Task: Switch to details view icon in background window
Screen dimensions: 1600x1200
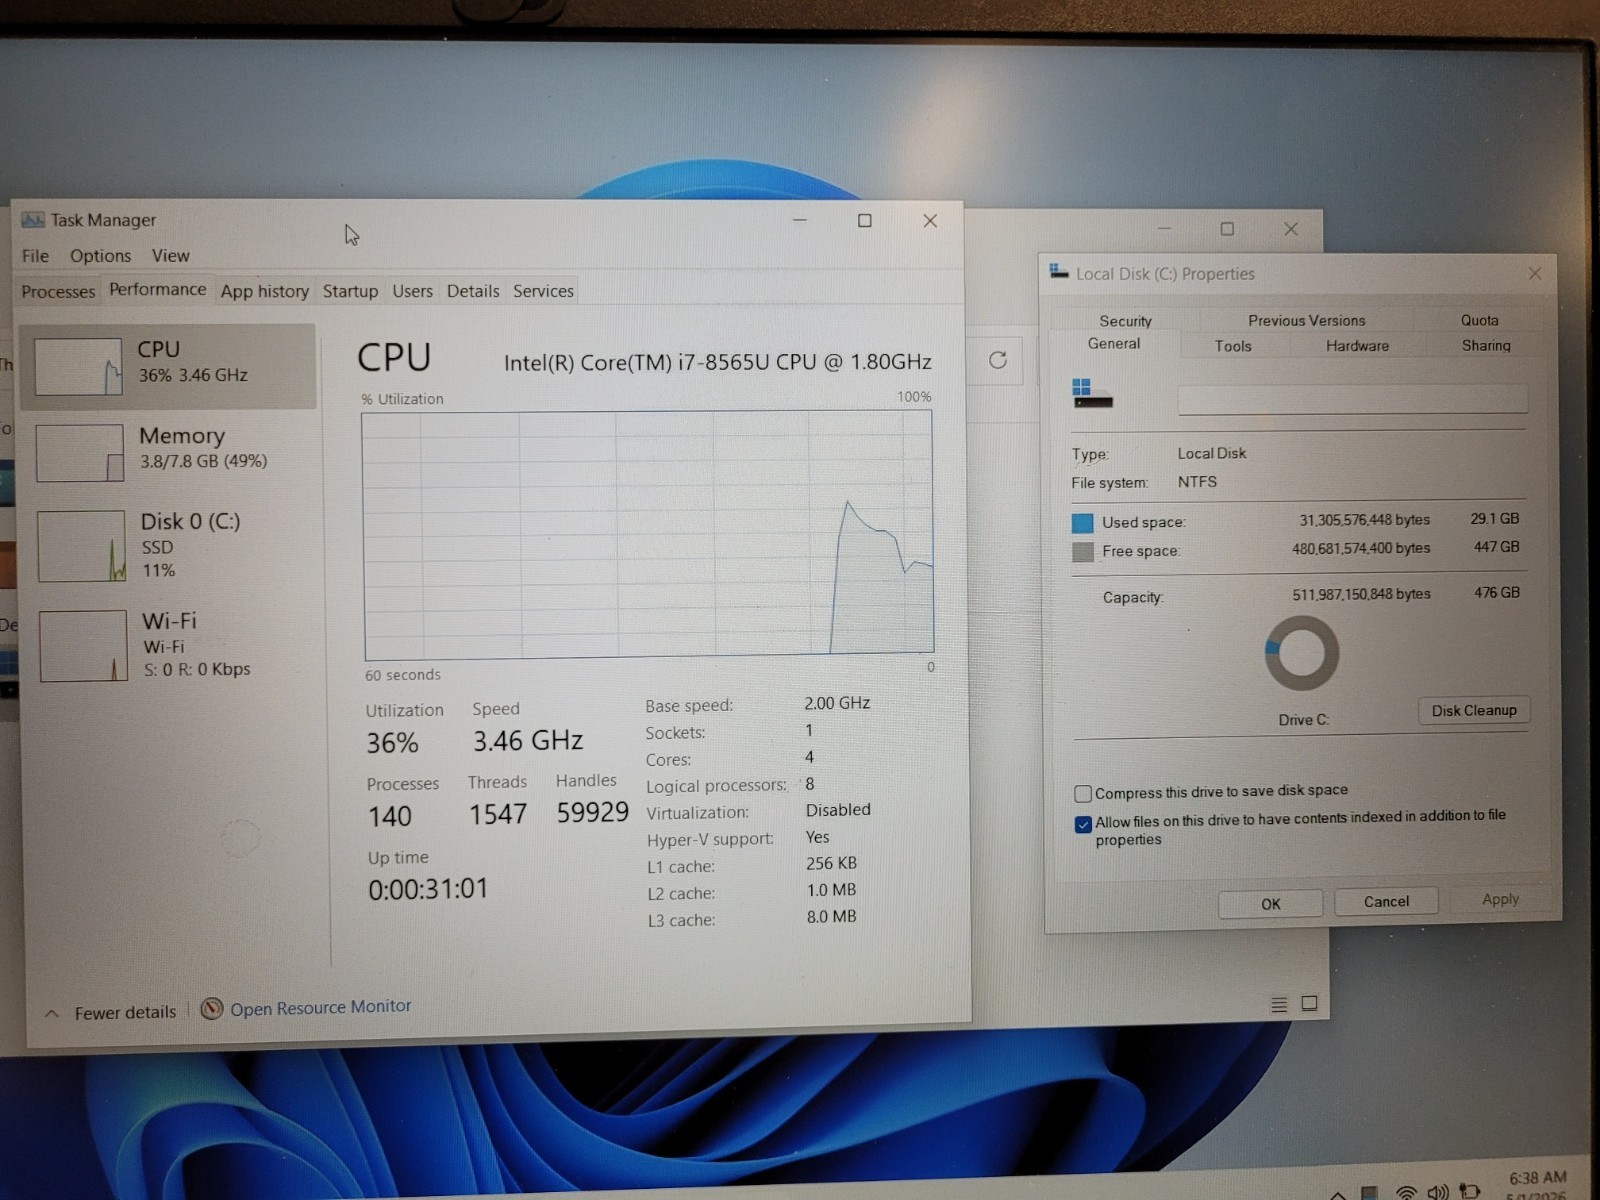Action: (1279, 1005)
